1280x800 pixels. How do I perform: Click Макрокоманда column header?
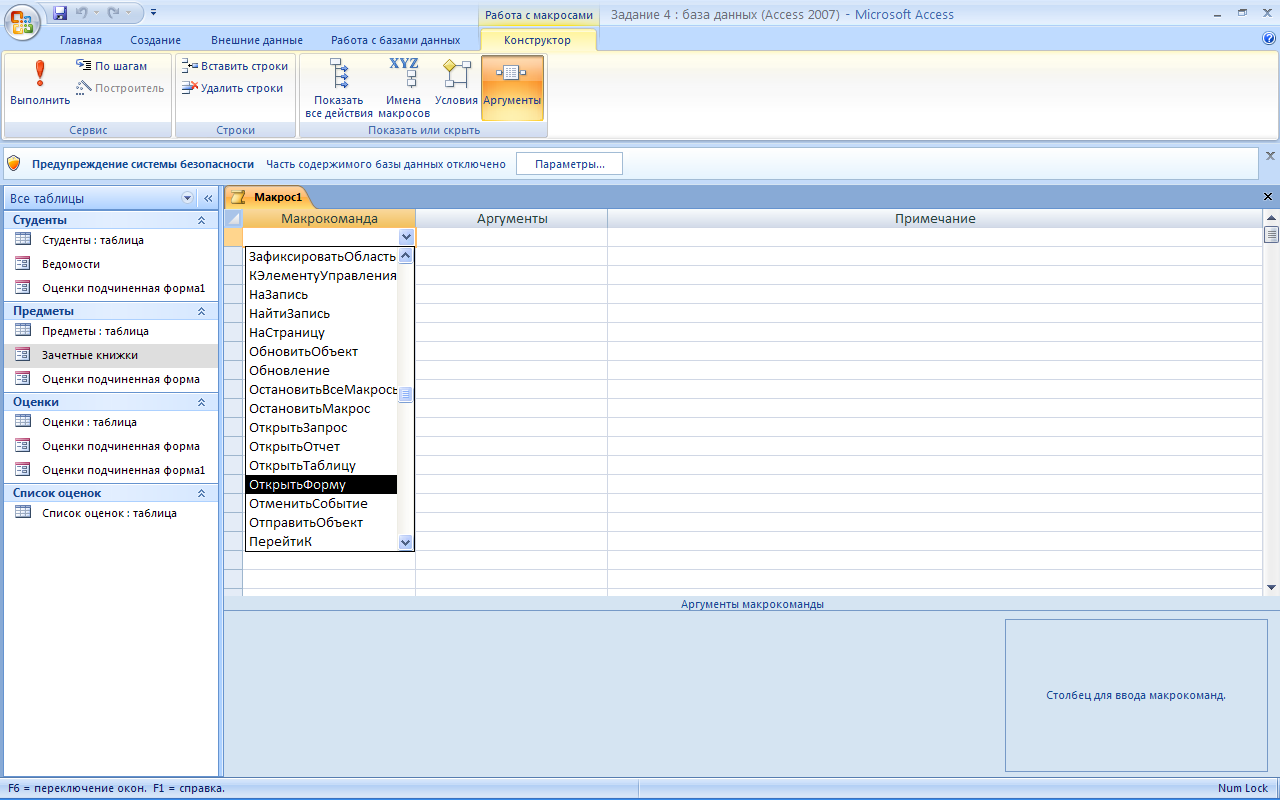tap(329, 219)
